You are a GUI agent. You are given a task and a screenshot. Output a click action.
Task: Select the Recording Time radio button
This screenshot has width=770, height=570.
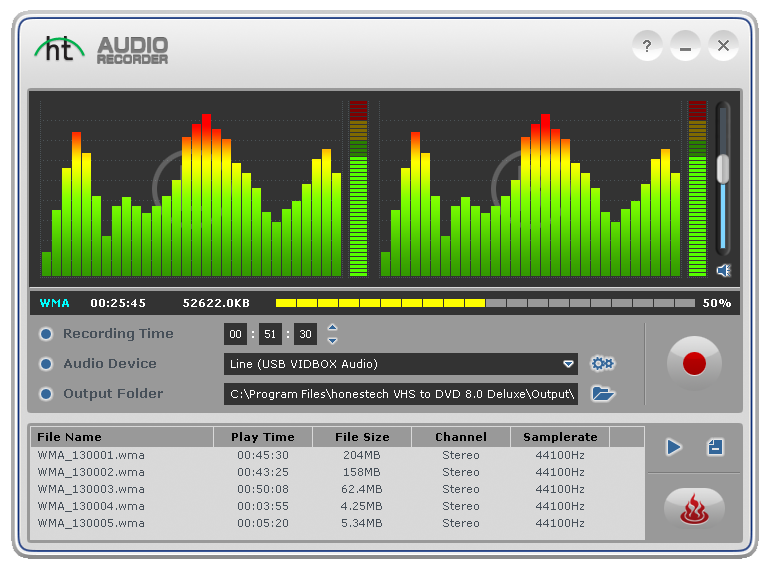click(x=46, y=334)
